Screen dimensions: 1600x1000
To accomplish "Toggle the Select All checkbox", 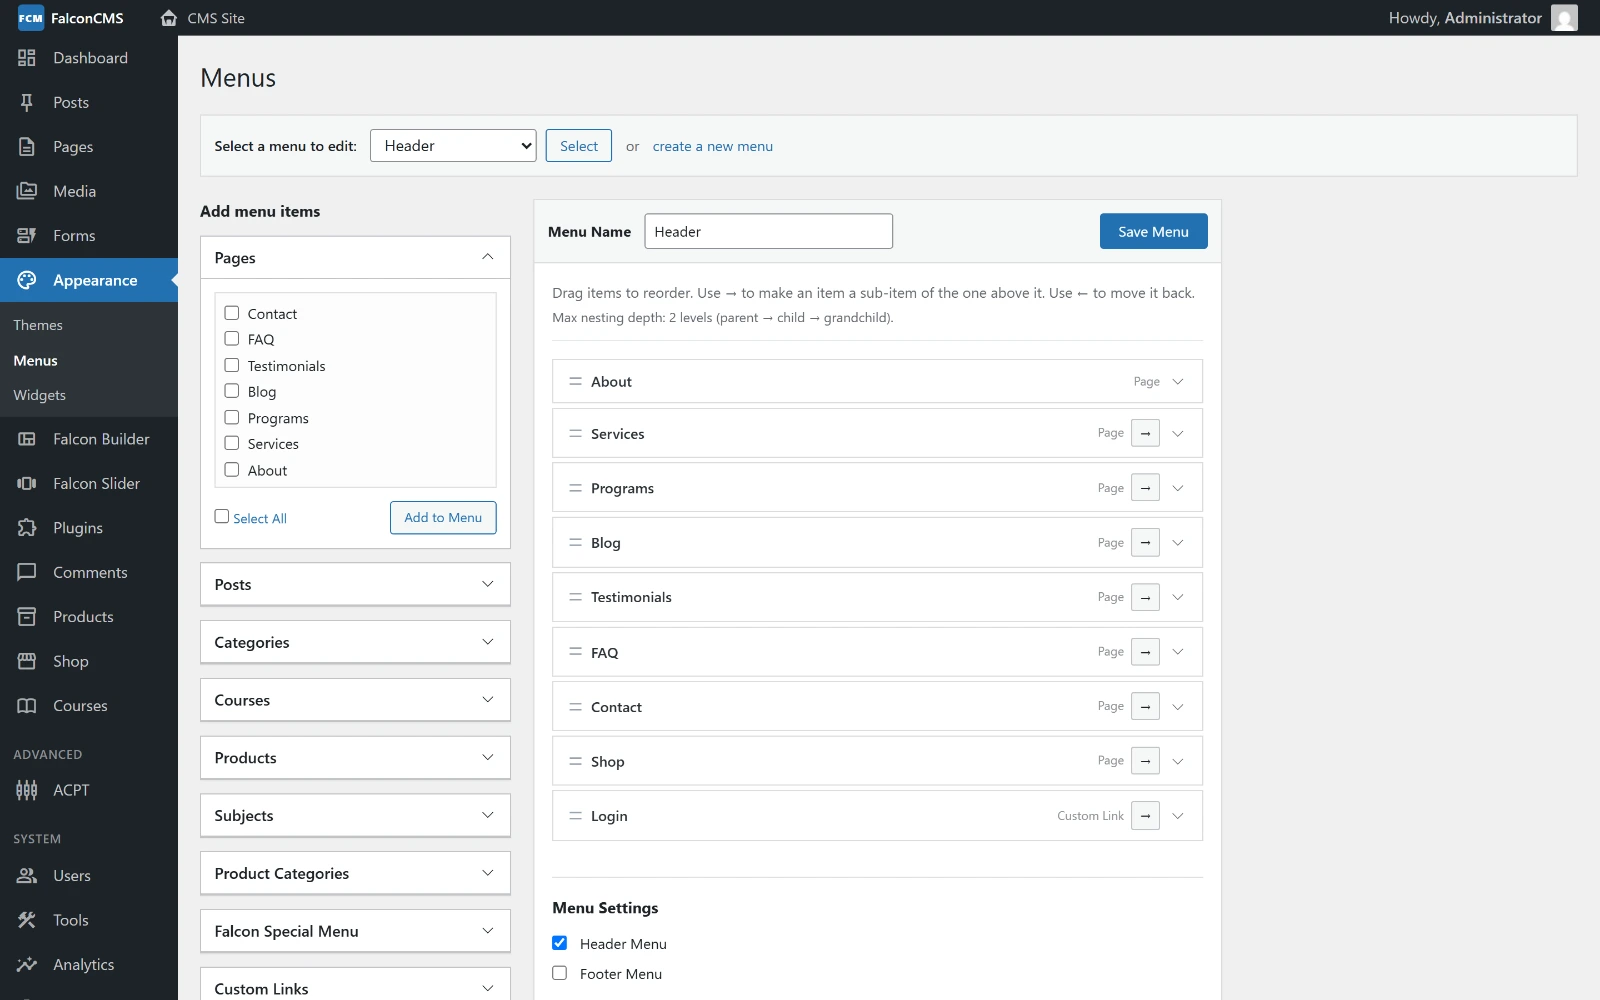I will tap(222, 517).
